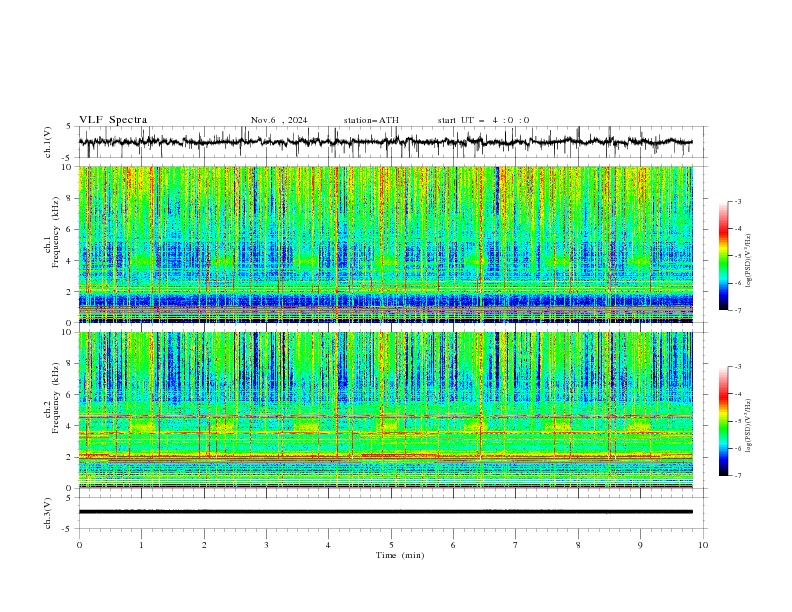Click the ch.3 flat voltage trace
Screen dimensions: 792x612
point(385,512)
